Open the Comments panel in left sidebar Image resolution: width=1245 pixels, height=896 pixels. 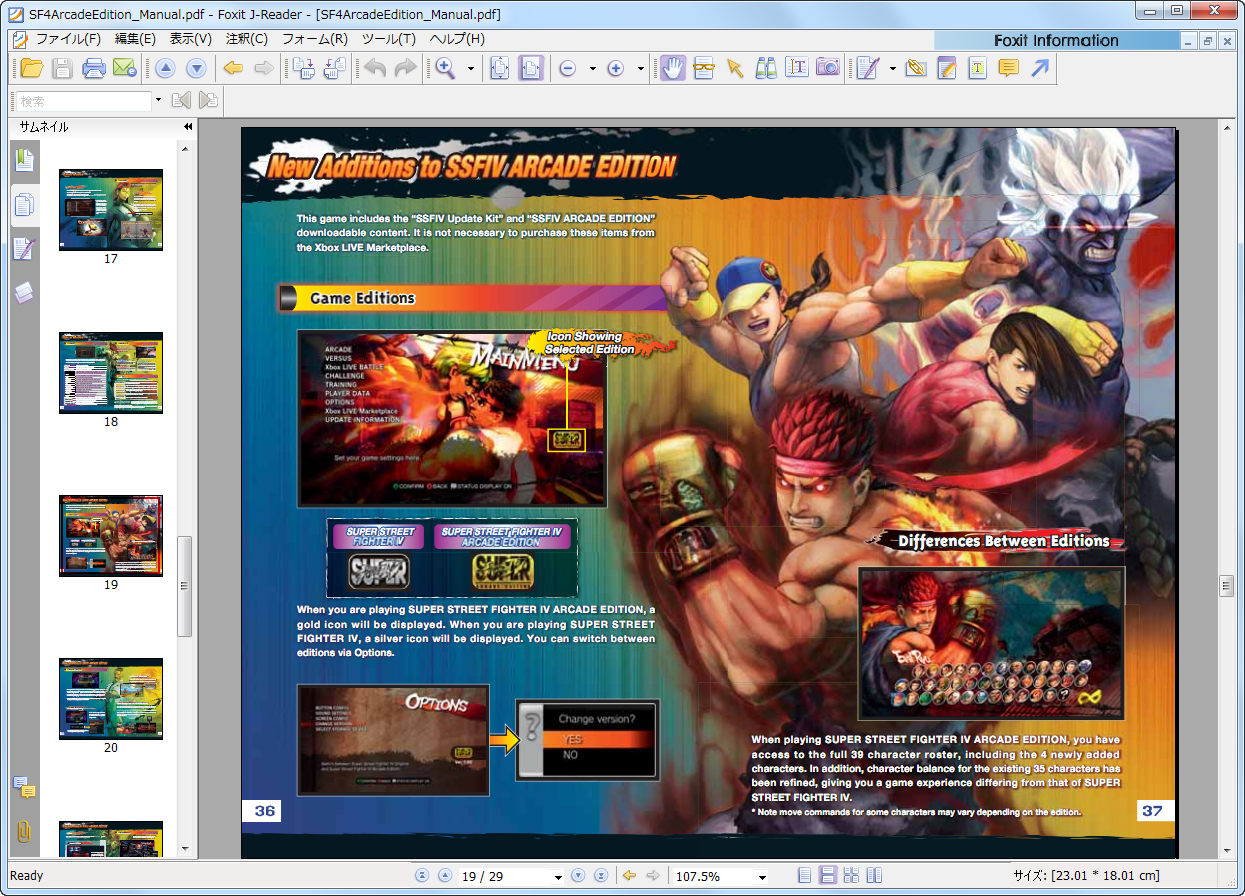24,787
